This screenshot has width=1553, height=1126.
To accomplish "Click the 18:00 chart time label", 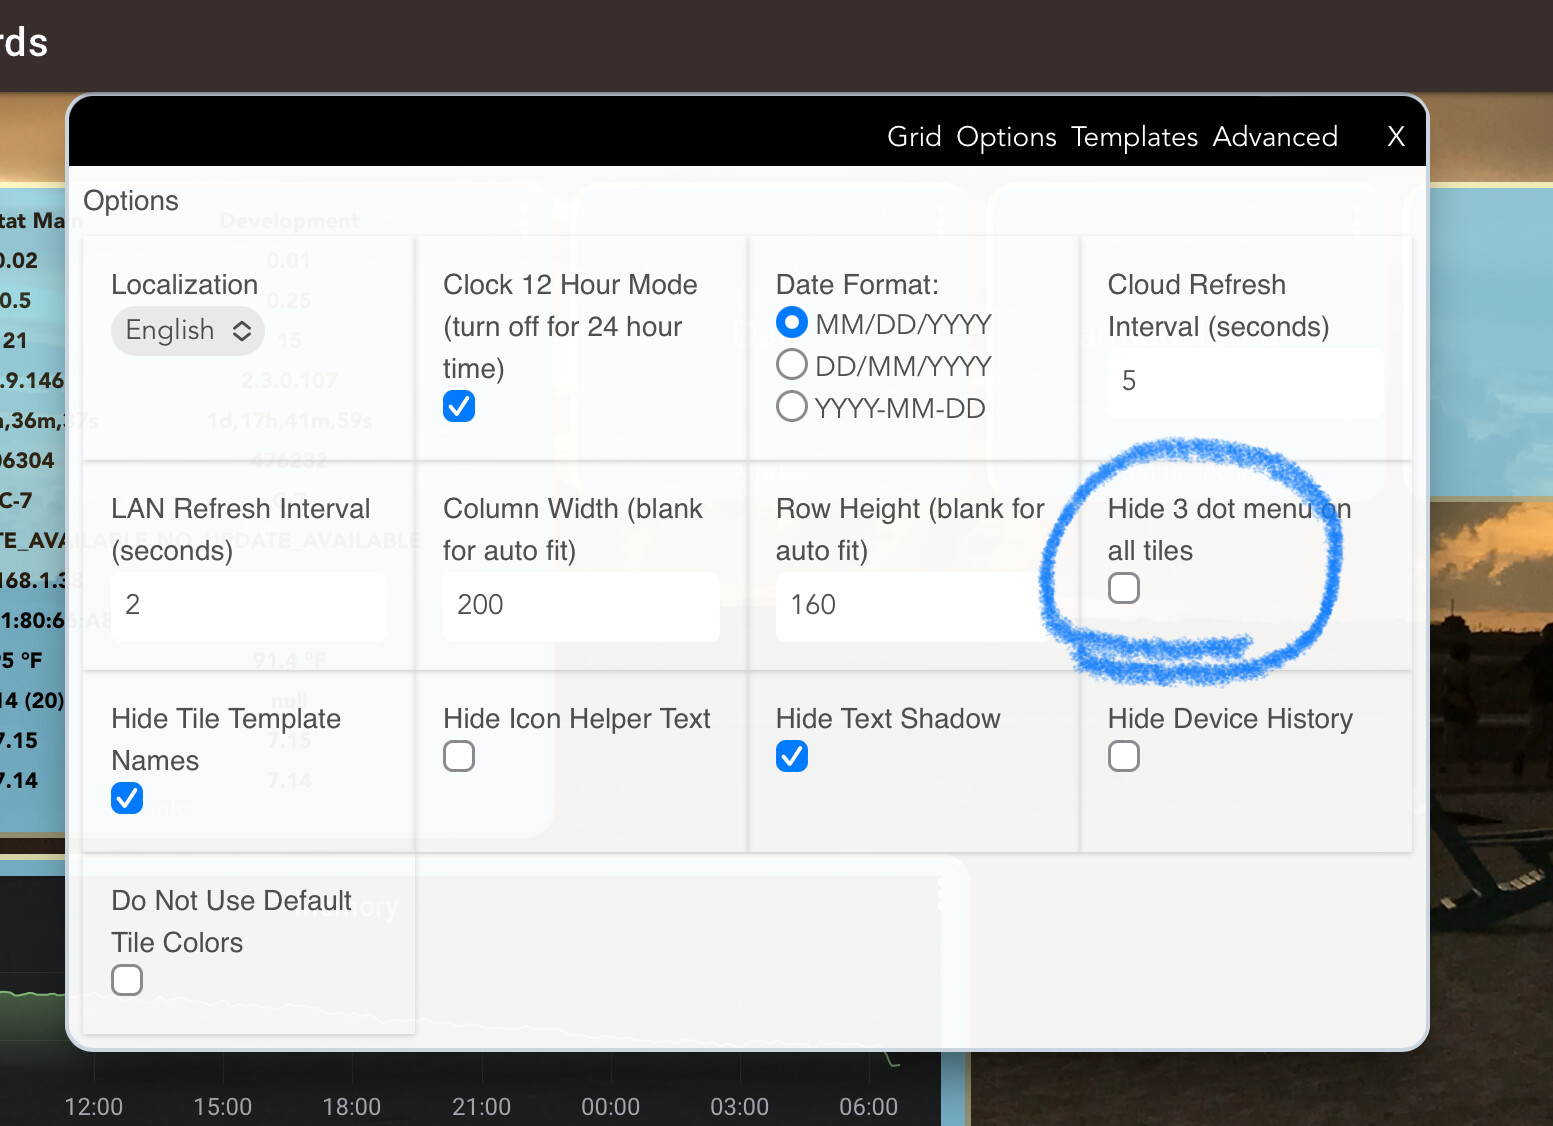I will coord(352,1107).
